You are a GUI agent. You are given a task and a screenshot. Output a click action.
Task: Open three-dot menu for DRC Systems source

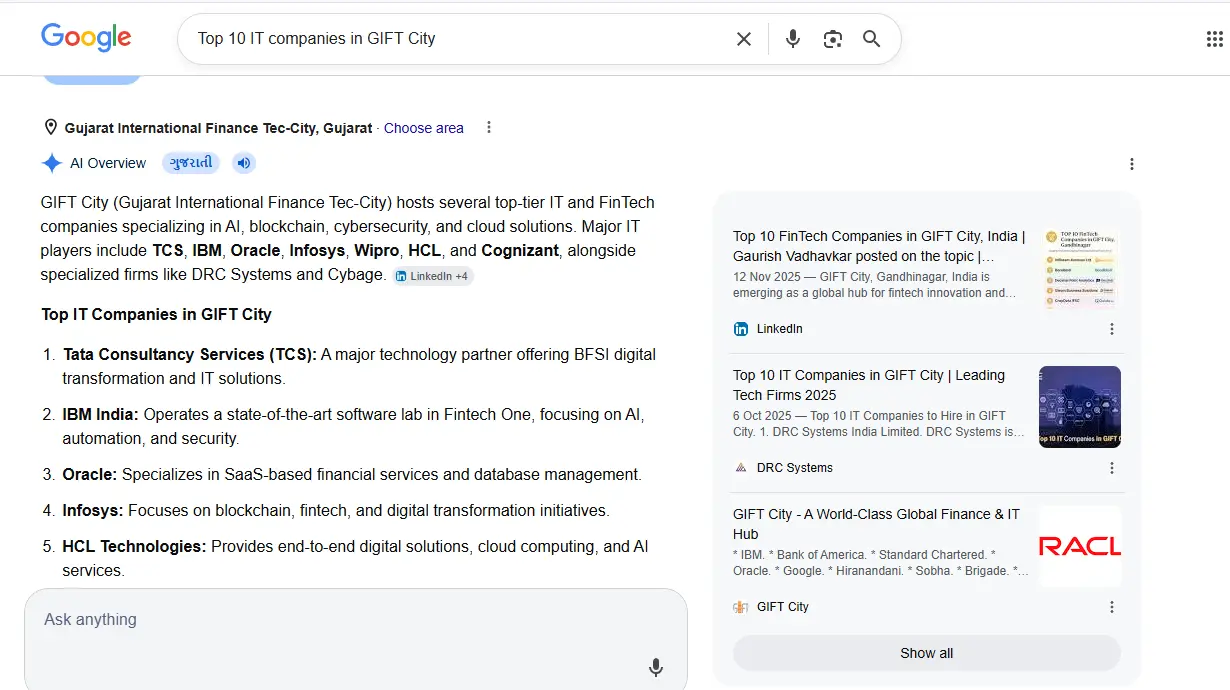click(x=1112, y=468)
